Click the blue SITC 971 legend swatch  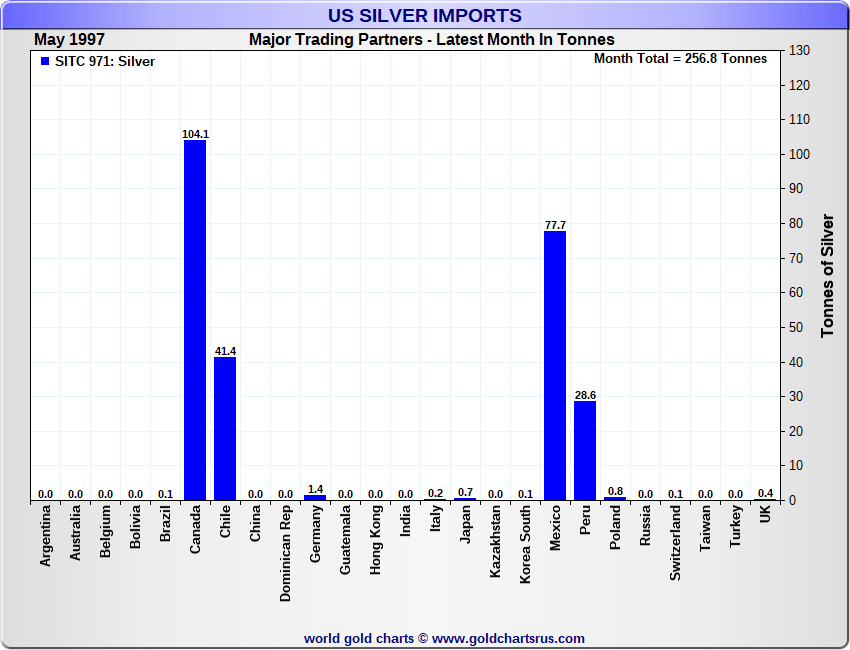[x=45, y=62]
